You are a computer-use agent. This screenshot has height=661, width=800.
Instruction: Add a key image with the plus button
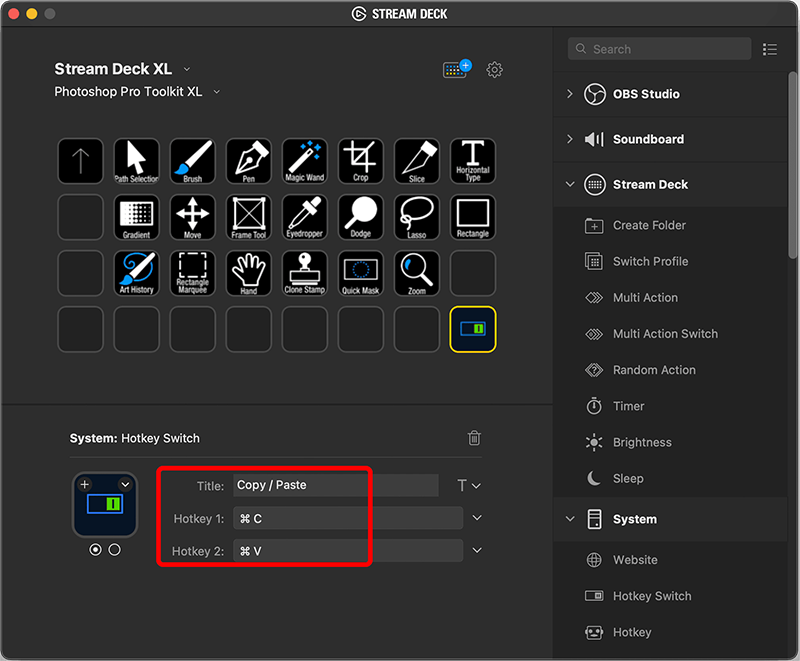tap(85, 485)
